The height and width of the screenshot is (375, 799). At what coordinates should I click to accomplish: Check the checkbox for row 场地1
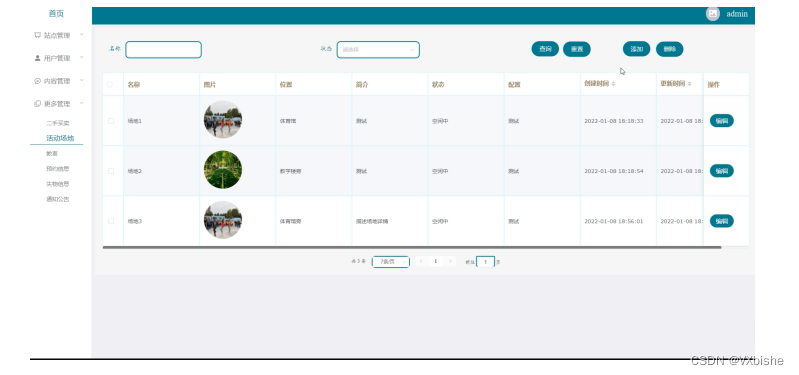[111, 121]
